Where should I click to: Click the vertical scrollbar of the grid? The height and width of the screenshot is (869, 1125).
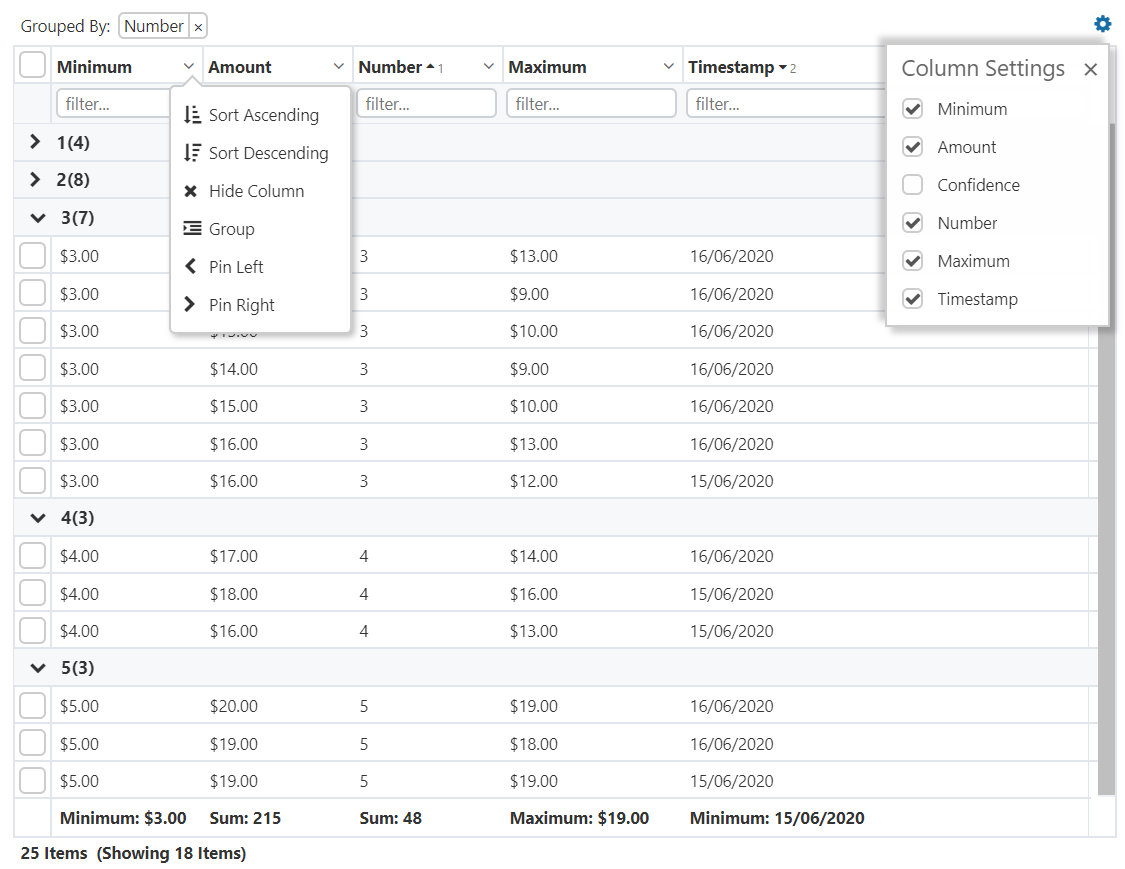click(x=1106, y=450)
